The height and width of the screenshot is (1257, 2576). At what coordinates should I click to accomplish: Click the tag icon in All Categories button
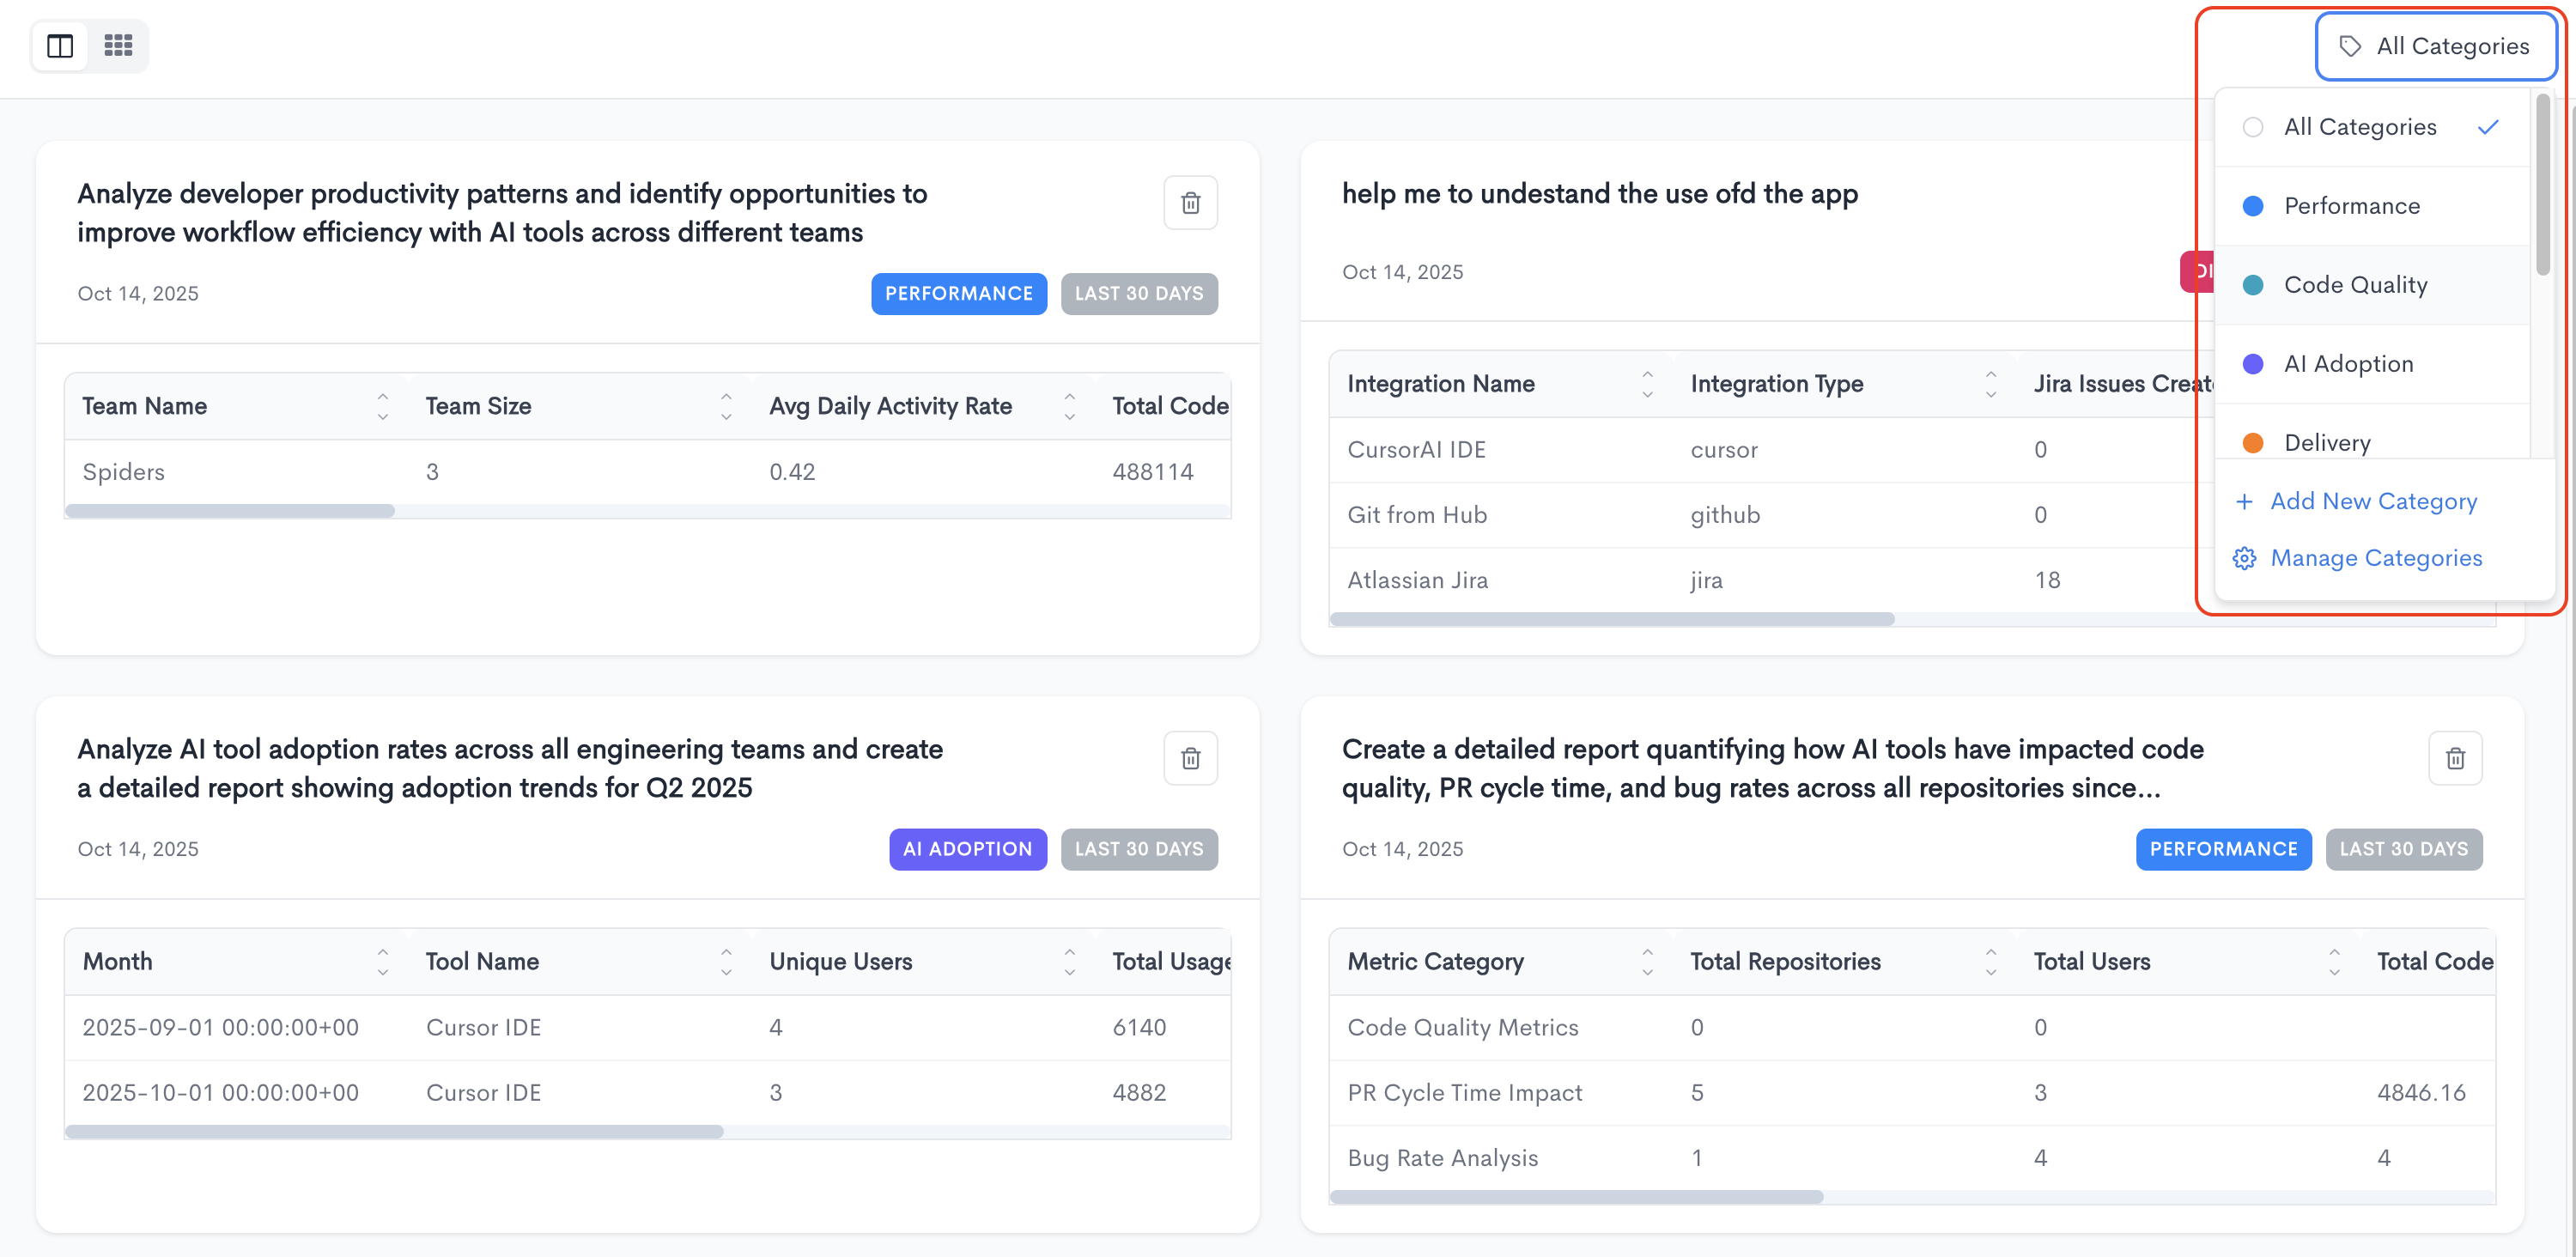pyautogui.click(x=2350, y=46)
